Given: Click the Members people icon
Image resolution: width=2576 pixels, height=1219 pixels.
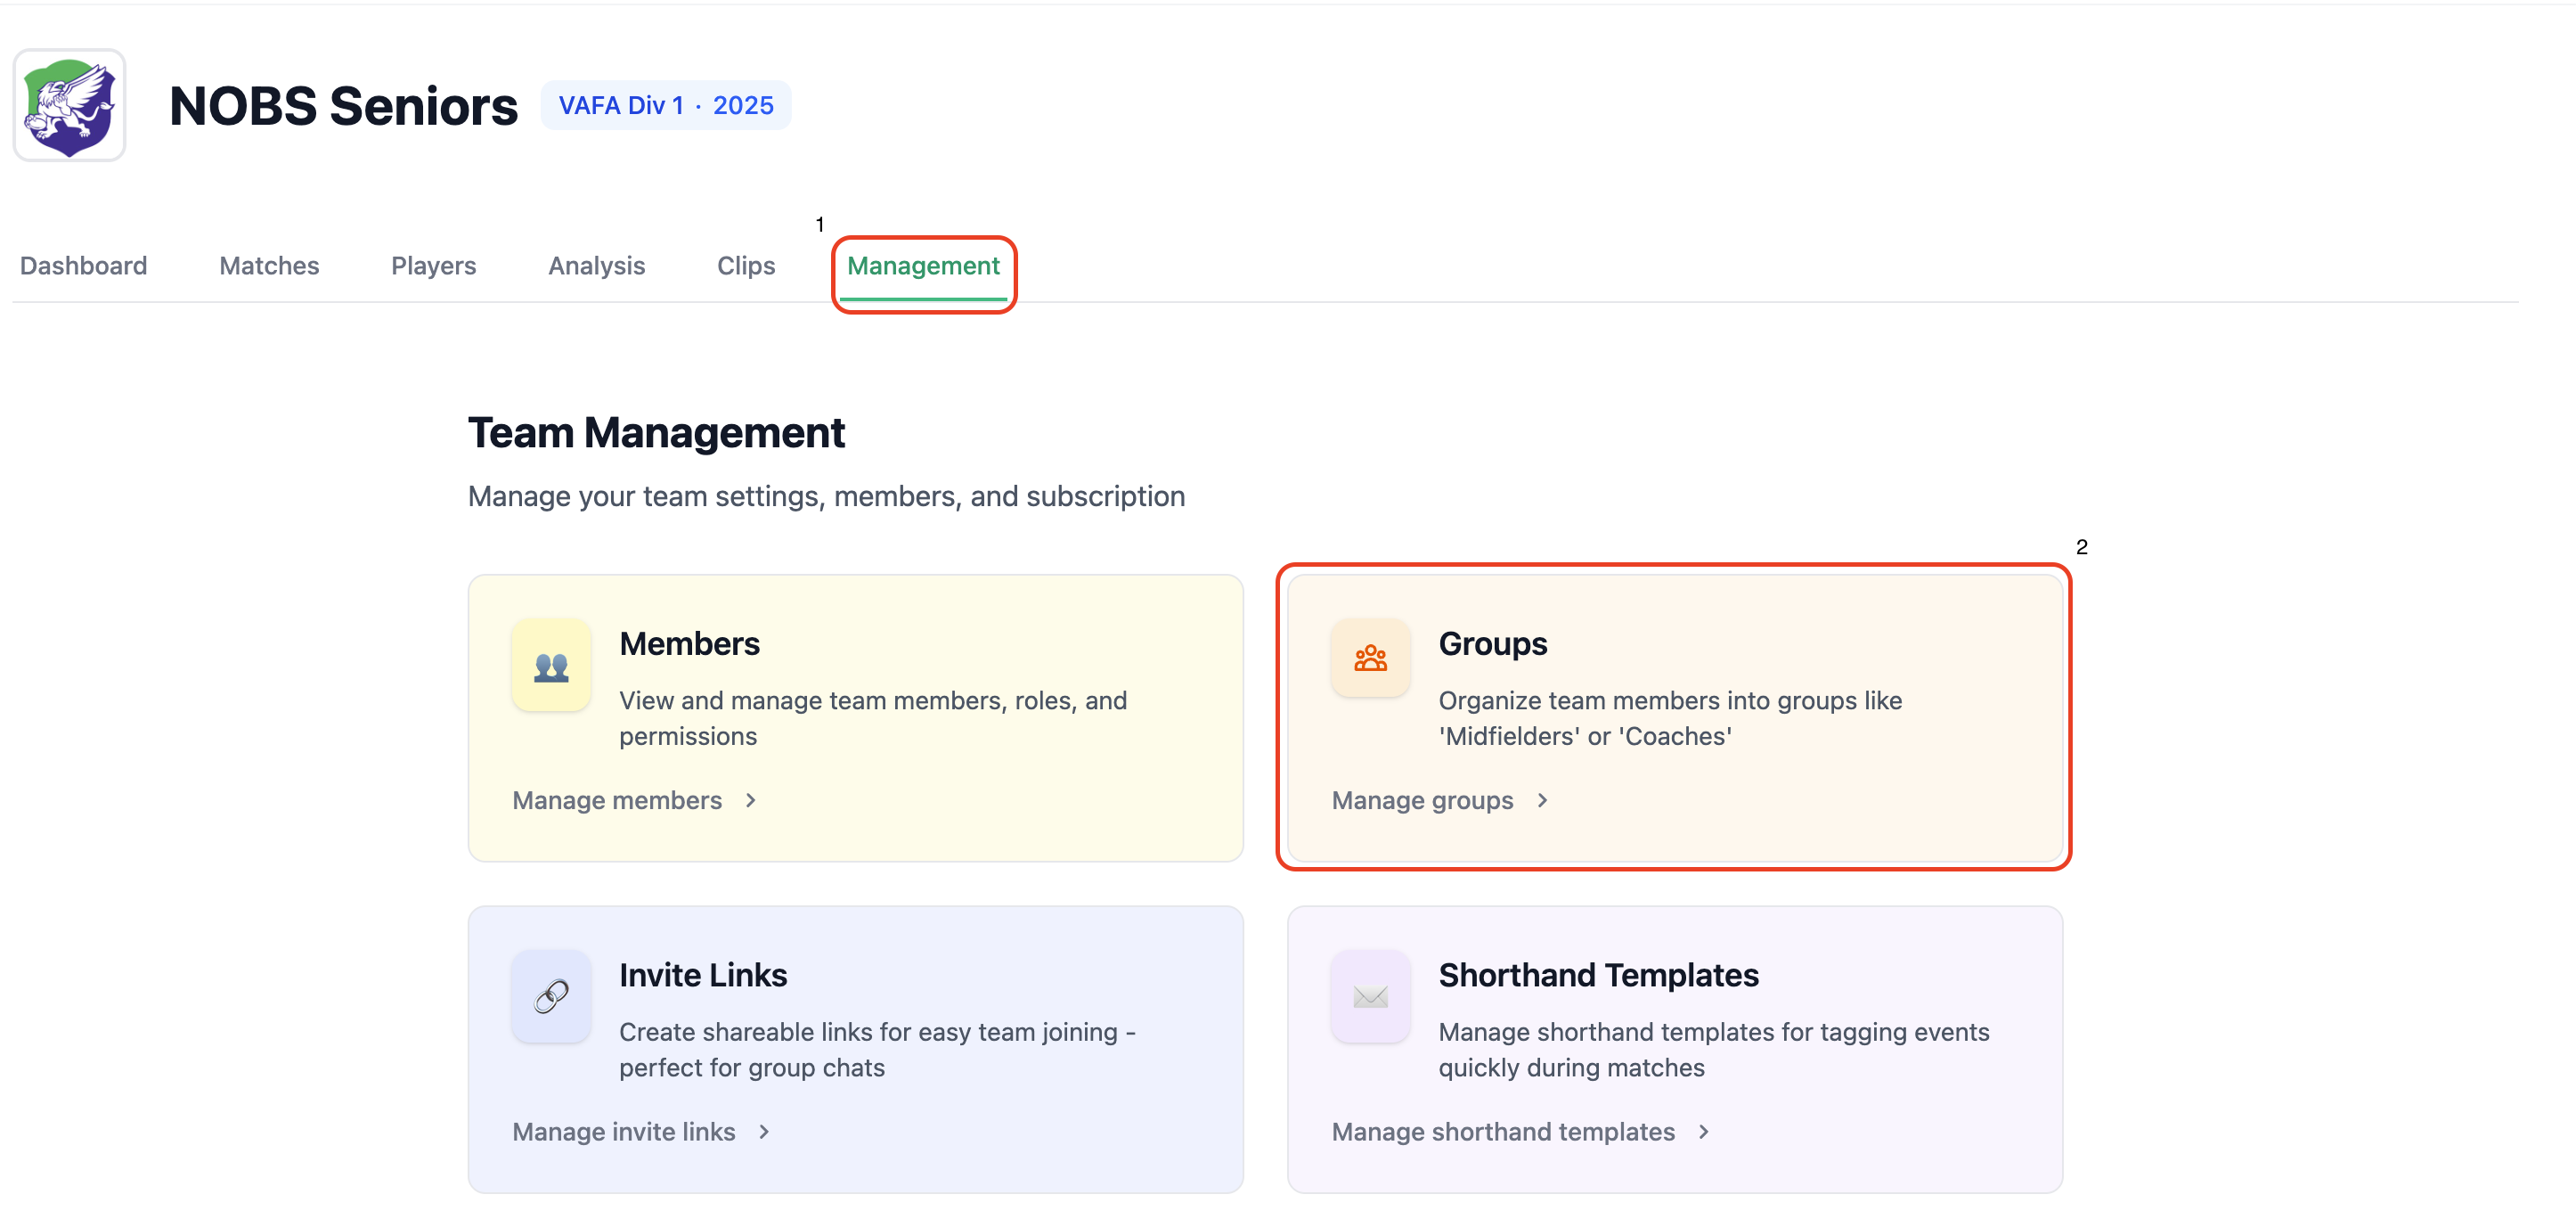Looking at the screenshot, I should coord(551,665).
